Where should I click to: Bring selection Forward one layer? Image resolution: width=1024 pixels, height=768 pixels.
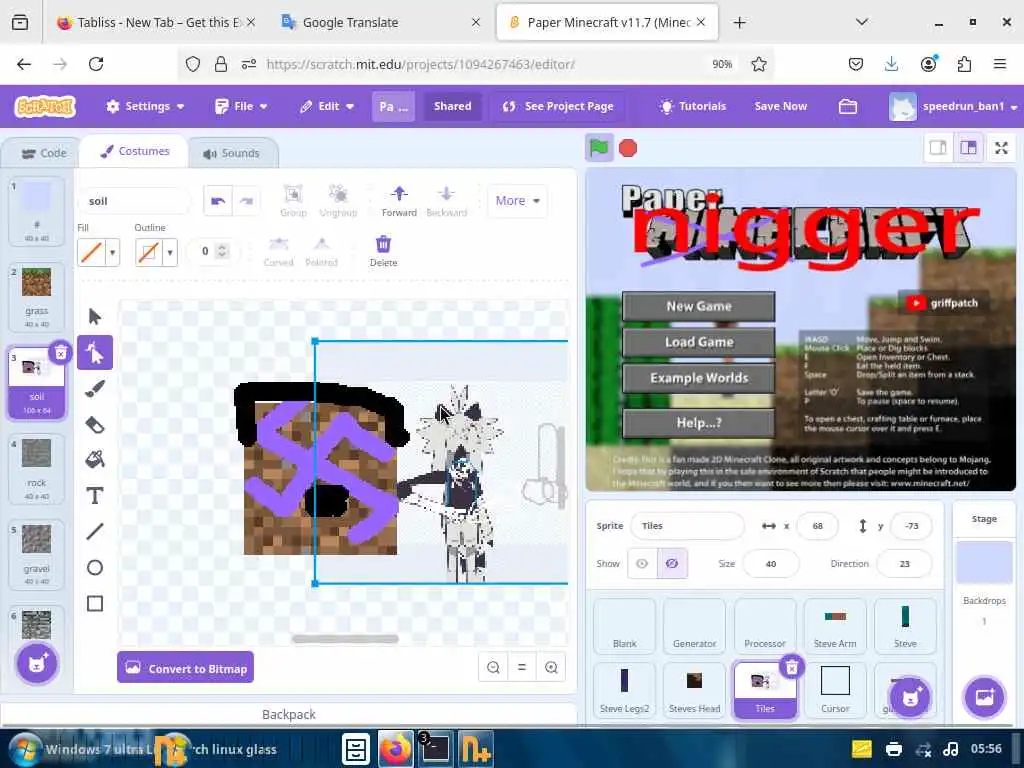399,200
